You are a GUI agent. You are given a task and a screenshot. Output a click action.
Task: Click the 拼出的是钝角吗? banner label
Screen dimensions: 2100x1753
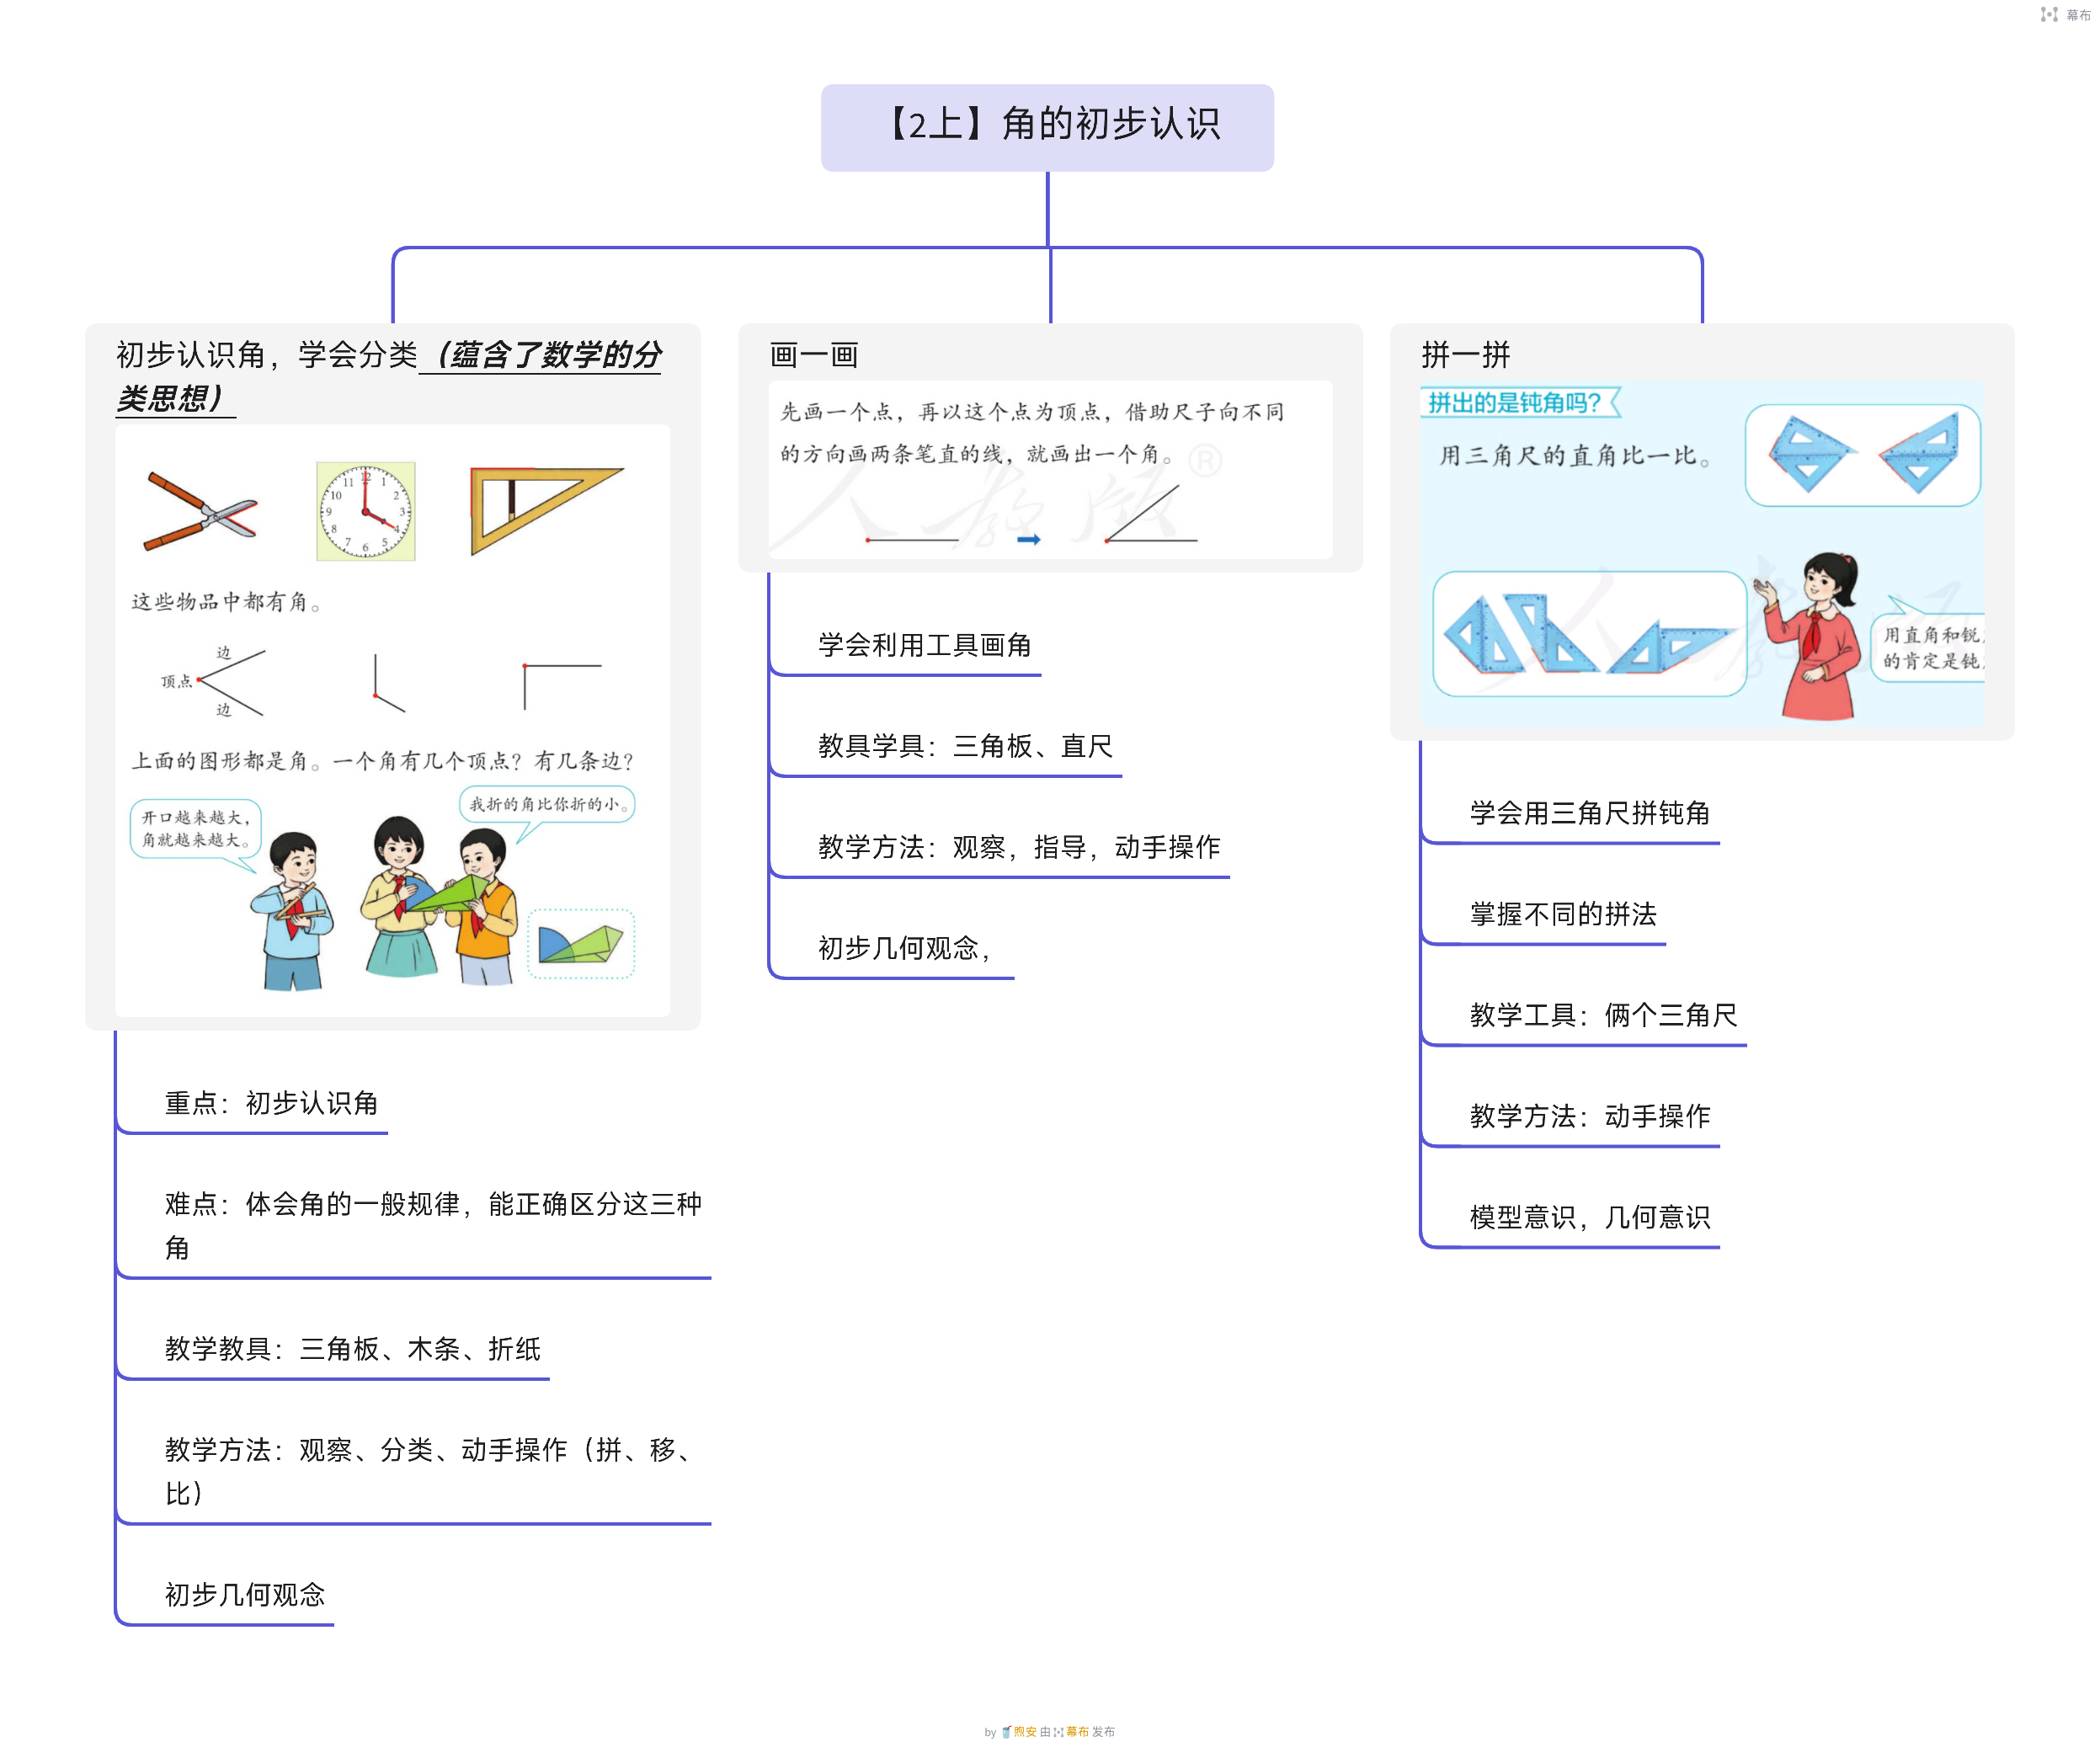pyautogui.click(x=1515, y=403)
